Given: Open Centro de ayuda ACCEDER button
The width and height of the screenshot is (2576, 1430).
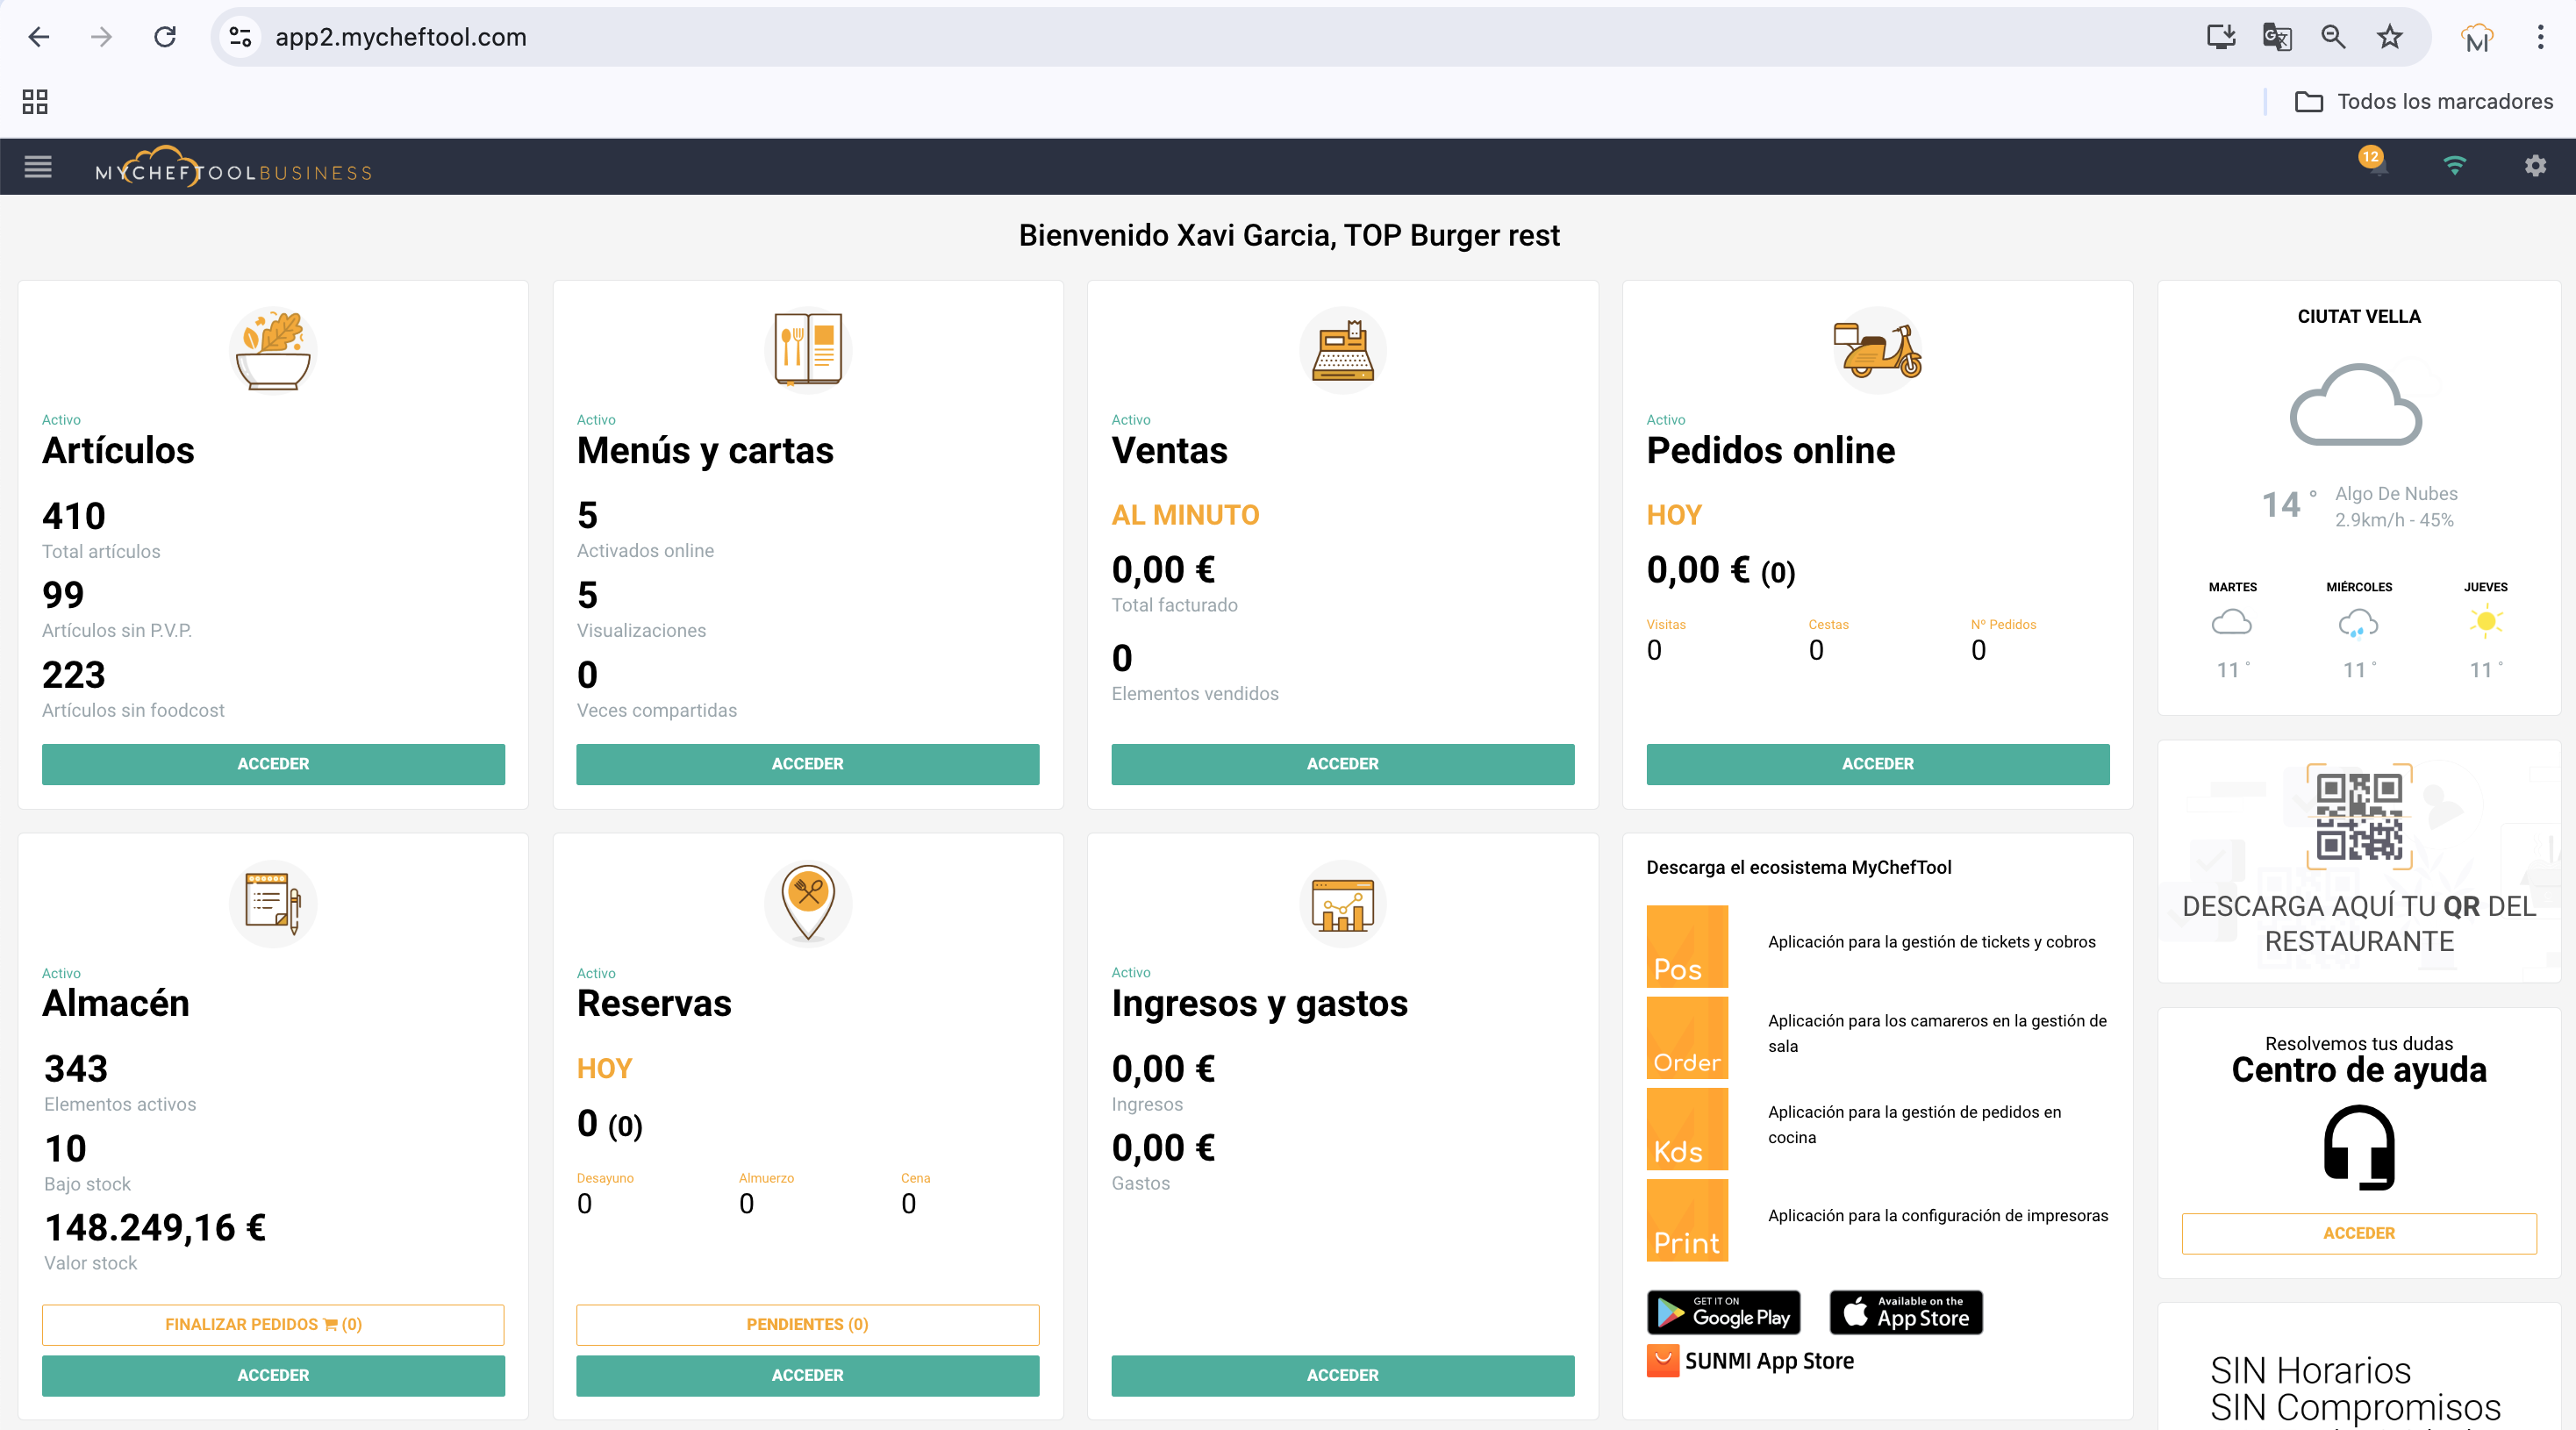Looking at the screenshot, I should click(2359, 1233).
